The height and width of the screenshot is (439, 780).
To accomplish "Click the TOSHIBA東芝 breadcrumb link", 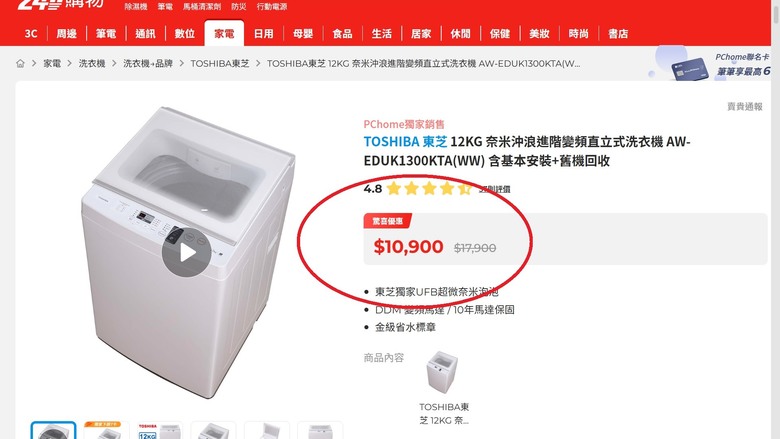I will click(x=220, y=64).
